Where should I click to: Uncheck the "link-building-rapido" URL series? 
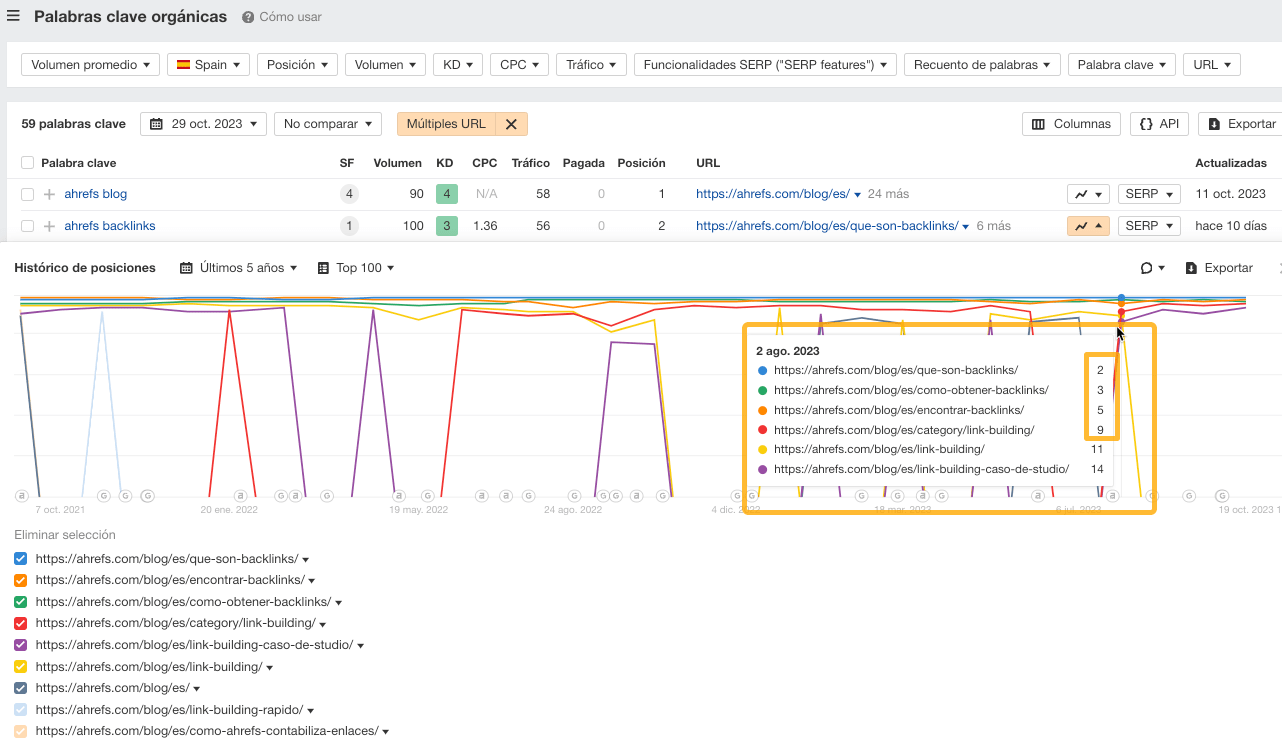[x=19, y=709]
